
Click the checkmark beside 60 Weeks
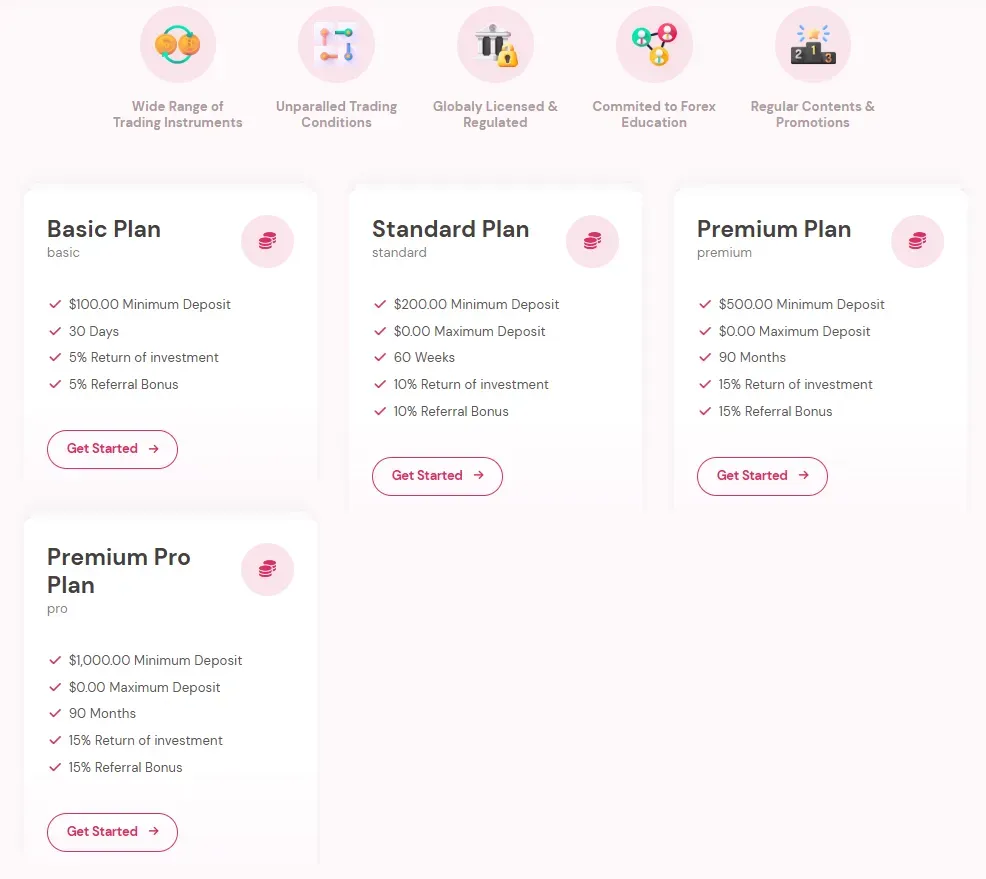380,357
